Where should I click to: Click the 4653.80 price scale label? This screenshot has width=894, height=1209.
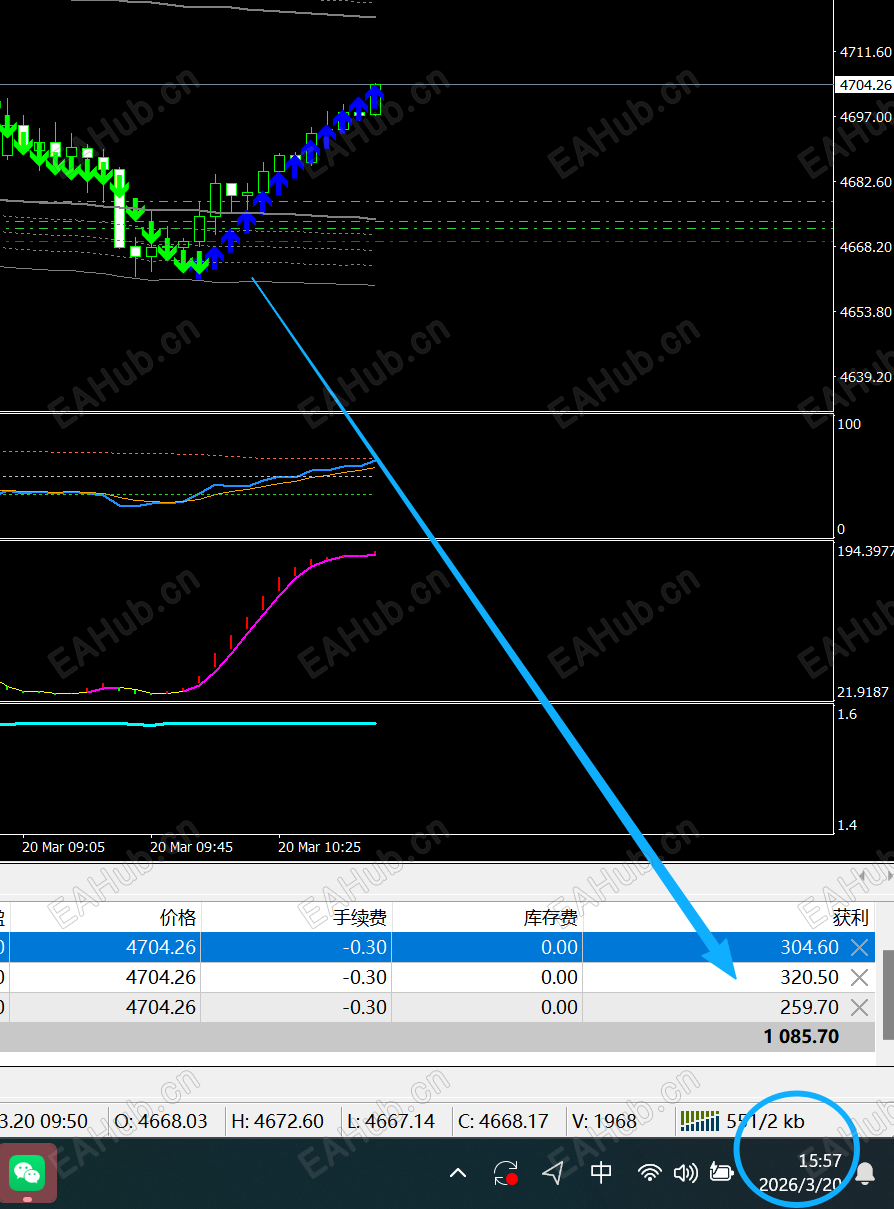pyautogui.click(x=866, y=312)
